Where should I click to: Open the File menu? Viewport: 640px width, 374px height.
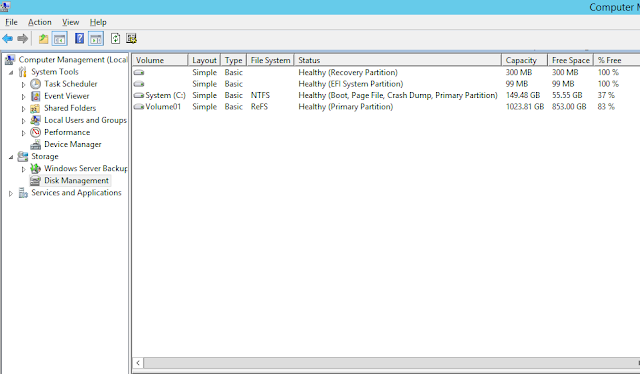[11, 22]
